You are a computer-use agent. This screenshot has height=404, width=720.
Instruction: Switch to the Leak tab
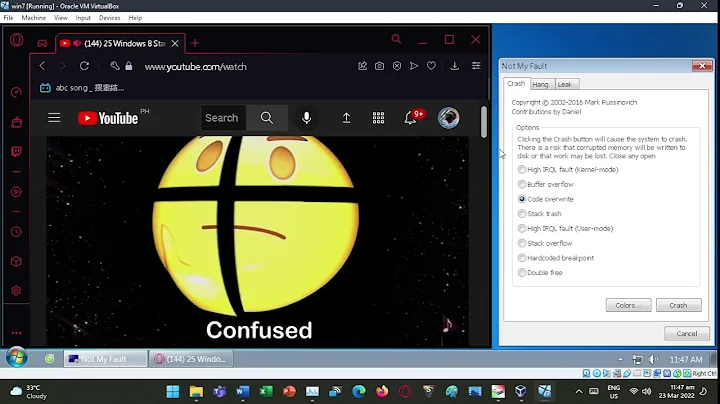pyautogui.click(x=565, y=84)
